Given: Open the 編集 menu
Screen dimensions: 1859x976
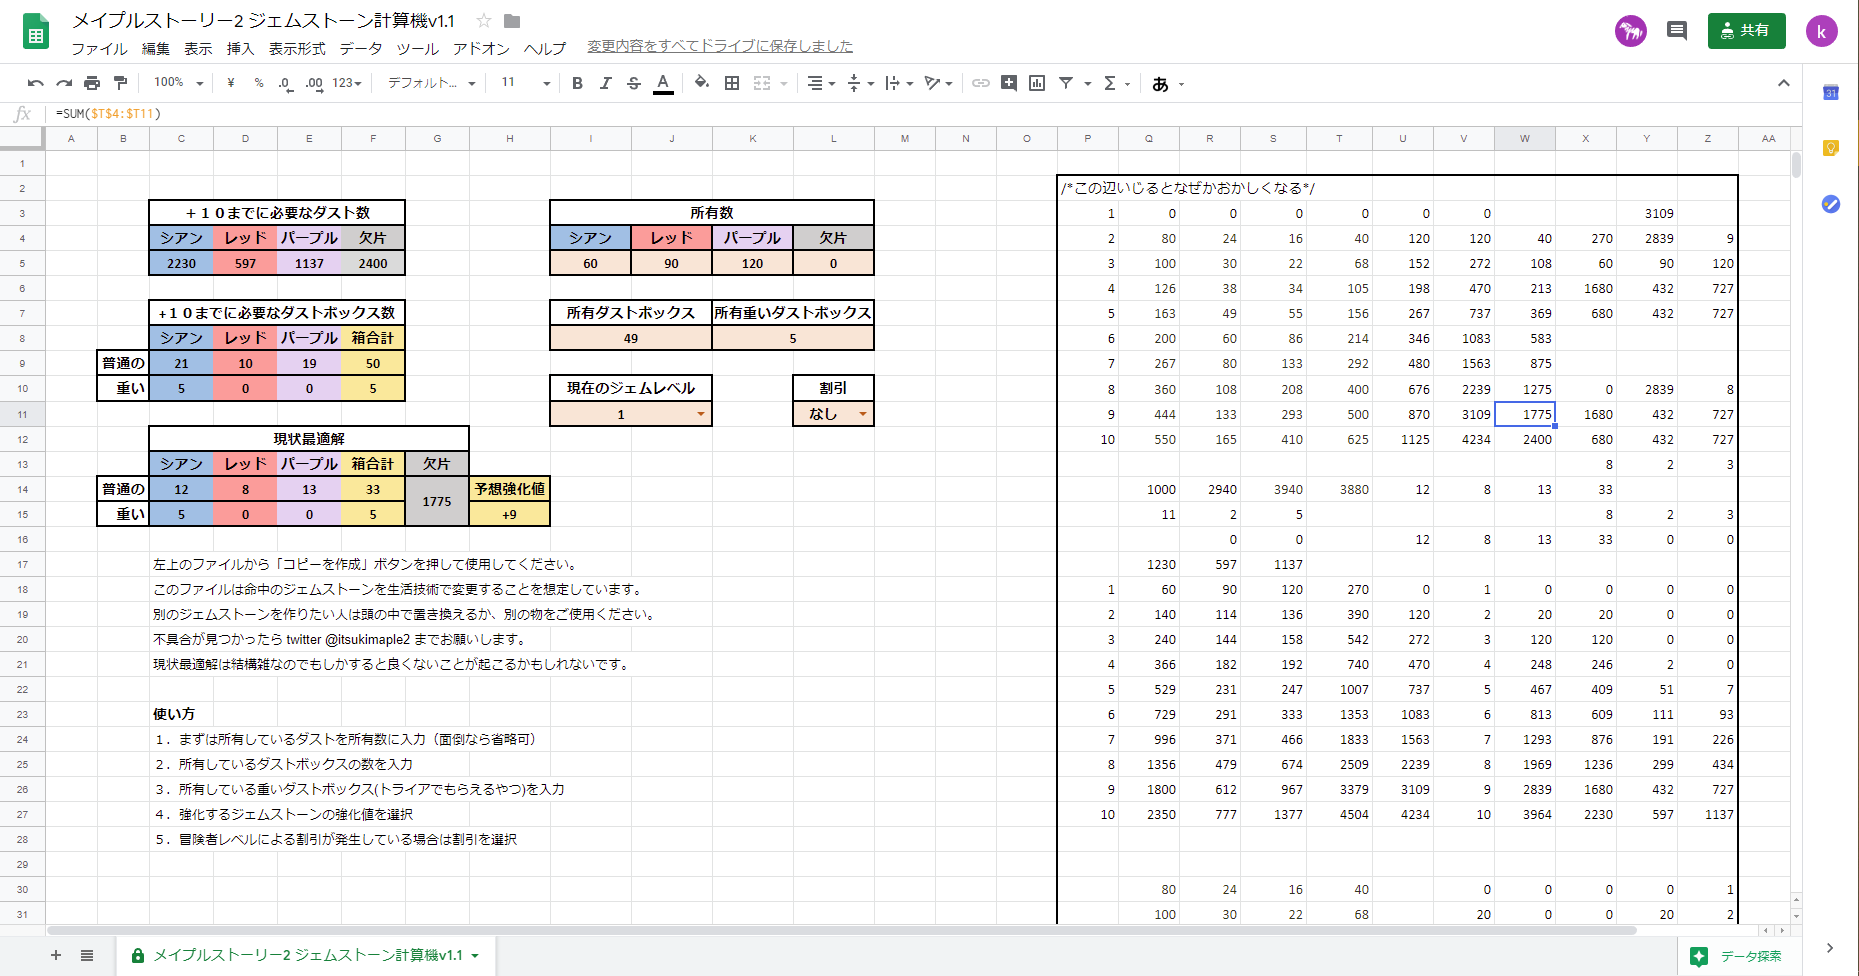Looking at the screenshot, I should point(156,48).
